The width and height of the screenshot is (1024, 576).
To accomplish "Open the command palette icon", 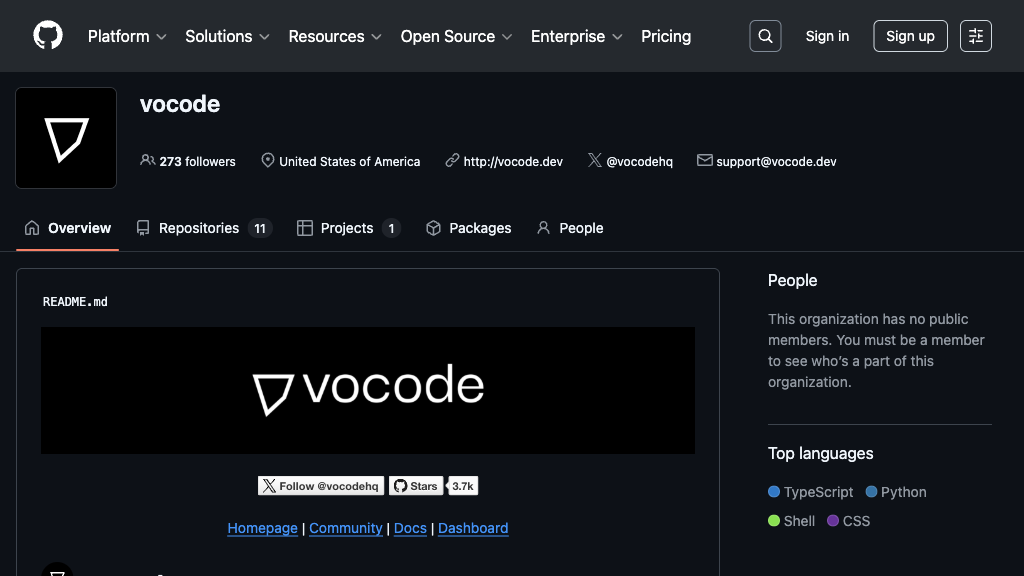I will tap(975, 35).
